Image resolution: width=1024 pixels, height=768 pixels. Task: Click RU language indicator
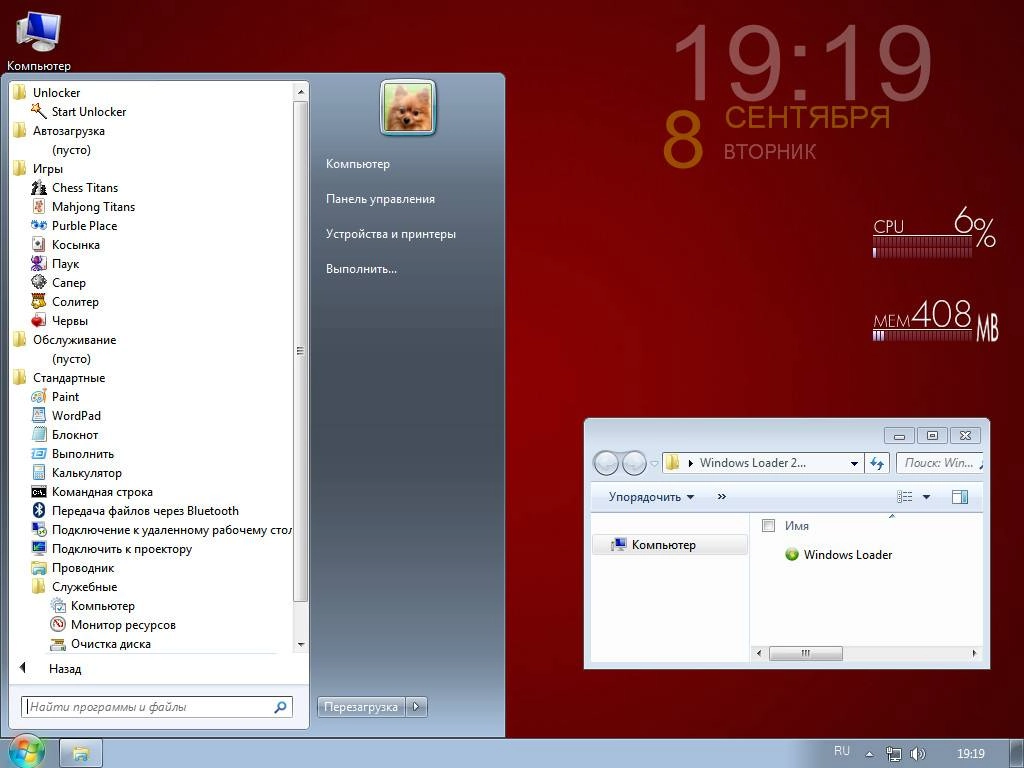(842, 751)
